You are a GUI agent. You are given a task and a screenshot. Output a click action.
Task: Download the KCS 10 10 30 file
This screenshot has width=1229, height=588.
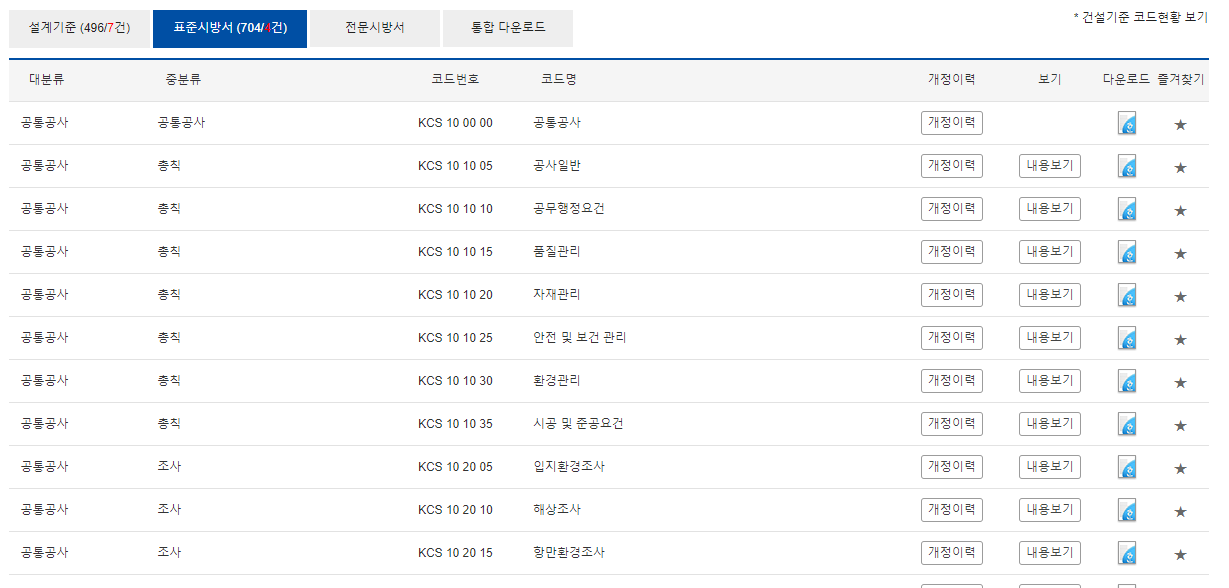coord(1127,381)
